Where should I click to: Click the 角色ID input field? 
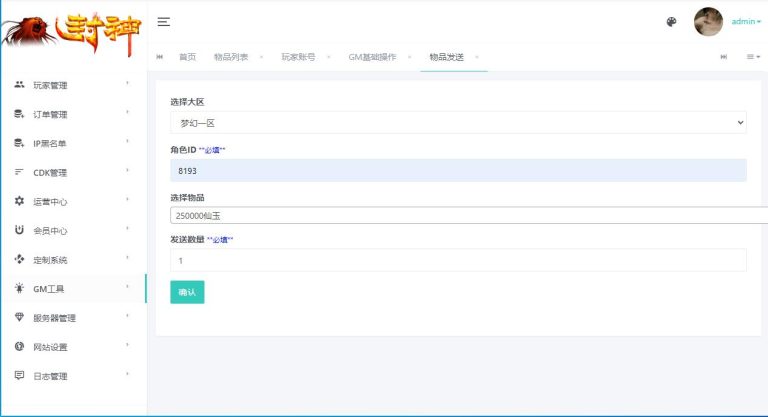(458, 171)
